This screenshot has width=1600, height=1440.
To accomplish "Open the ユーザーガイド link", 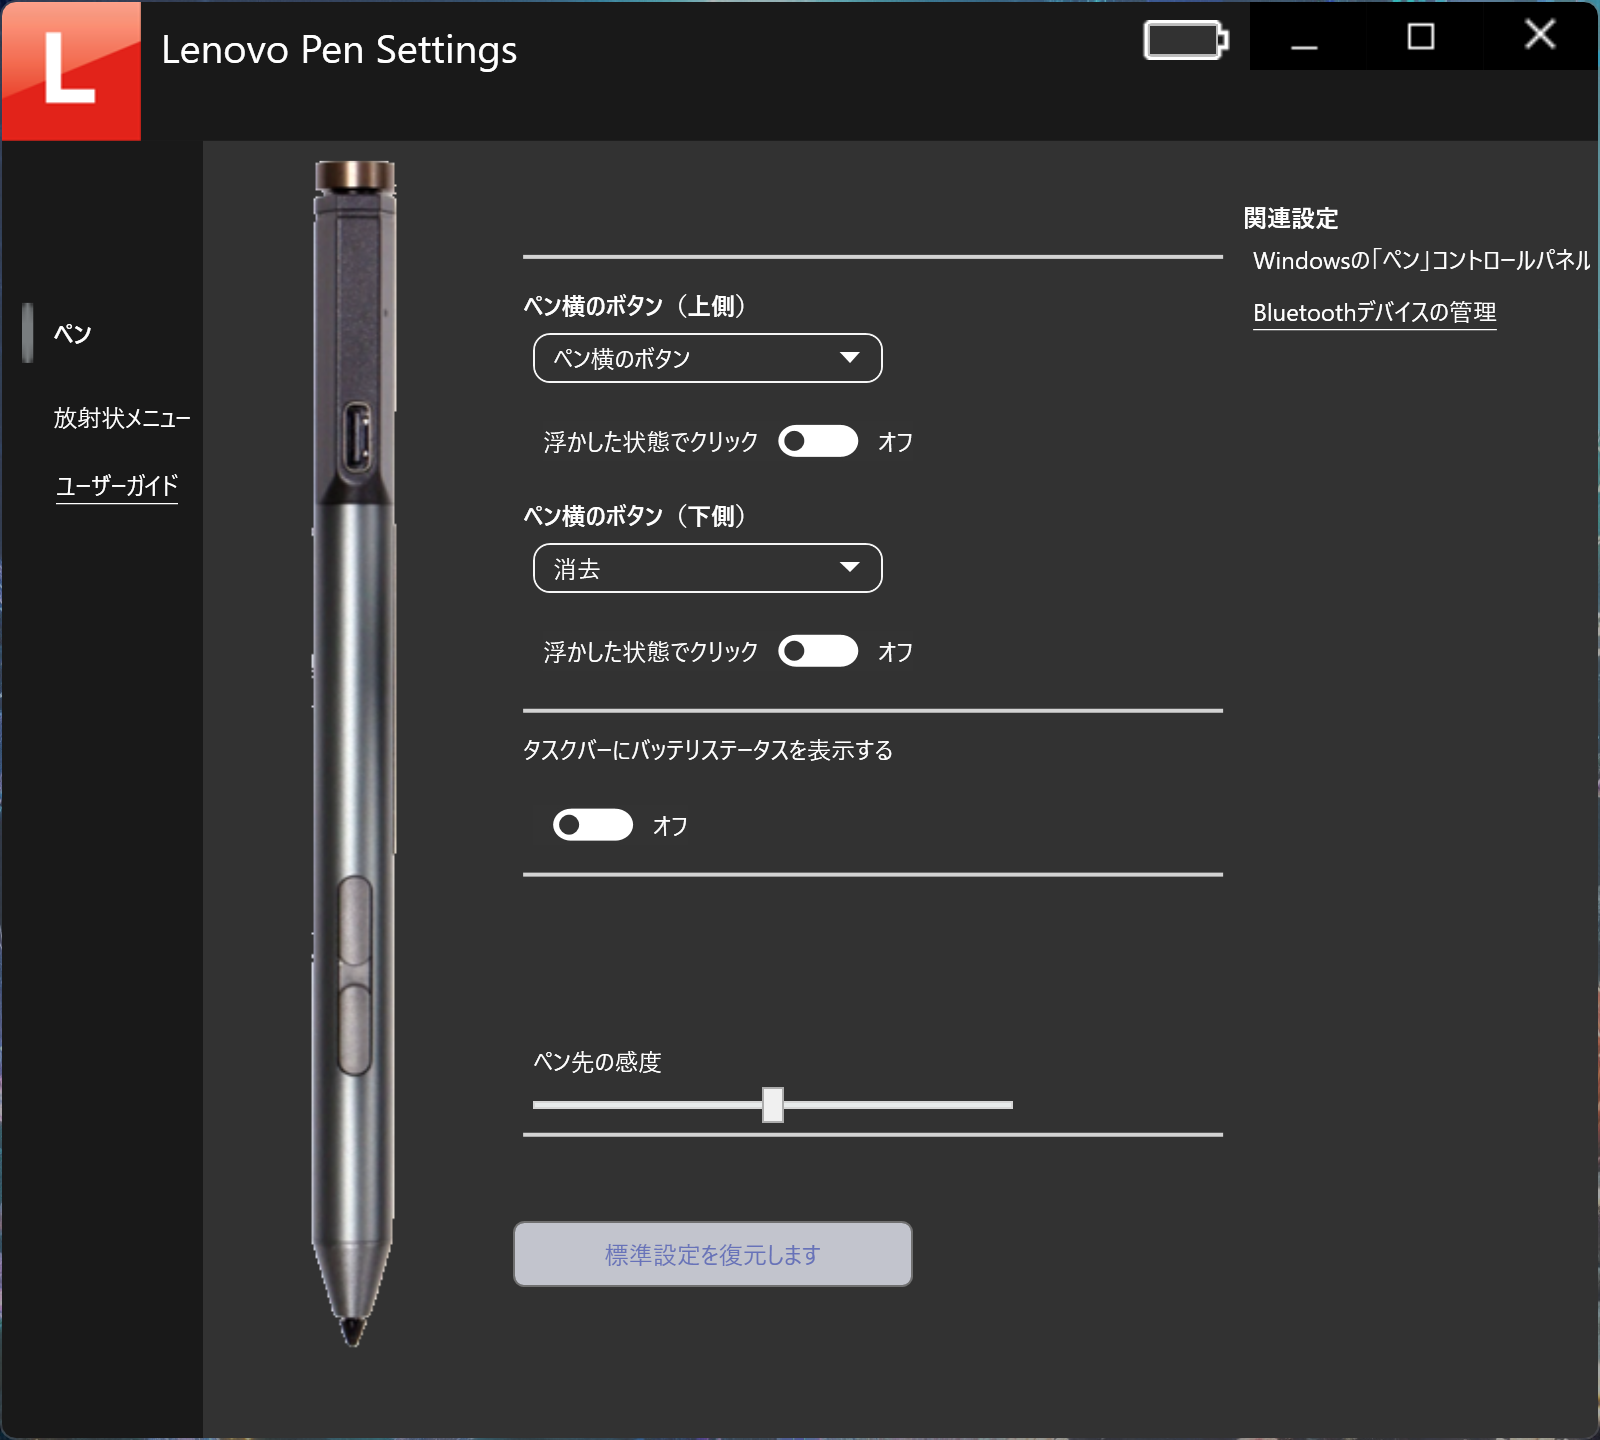I will (x=116, y=486).
